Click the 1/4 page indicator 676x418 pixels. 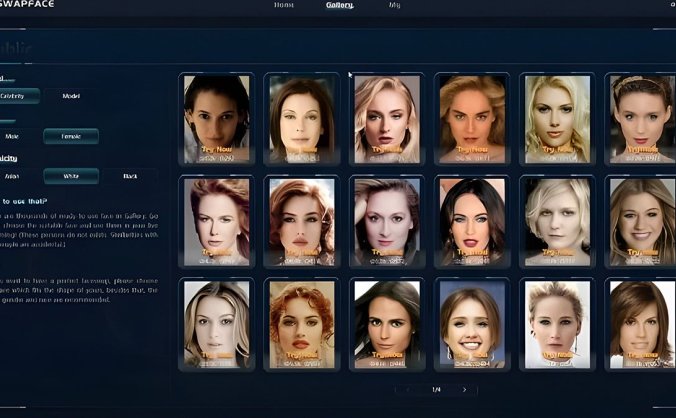pos(435,389)
